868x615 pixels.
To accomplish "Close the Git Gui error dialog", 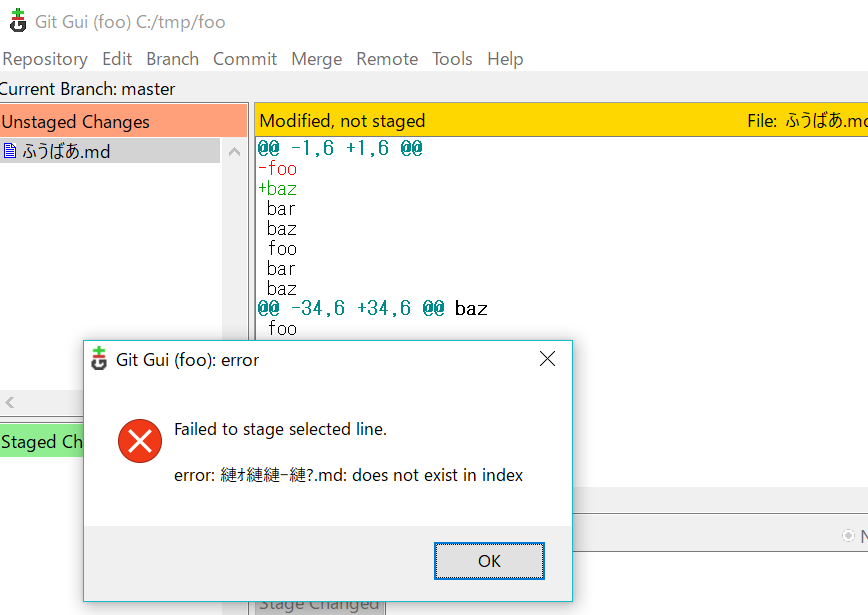I will point(547,359).
